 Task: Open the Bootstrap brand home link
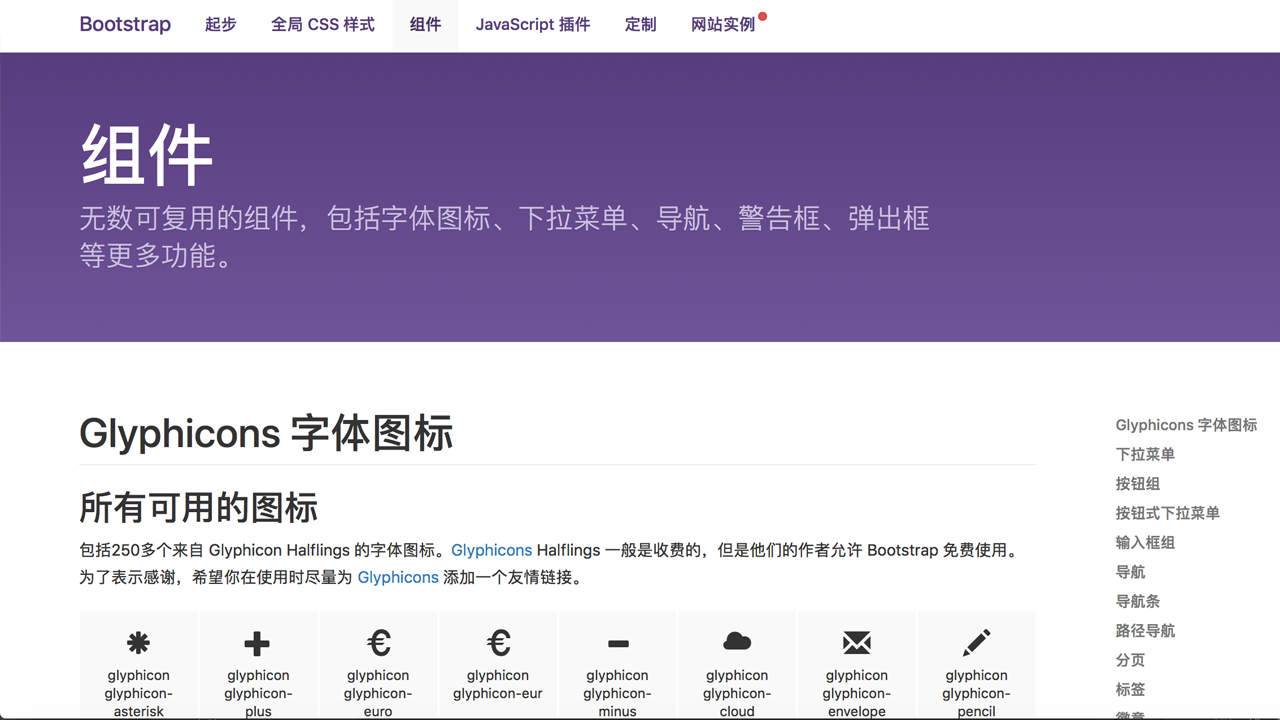click(x=125, y=24)
